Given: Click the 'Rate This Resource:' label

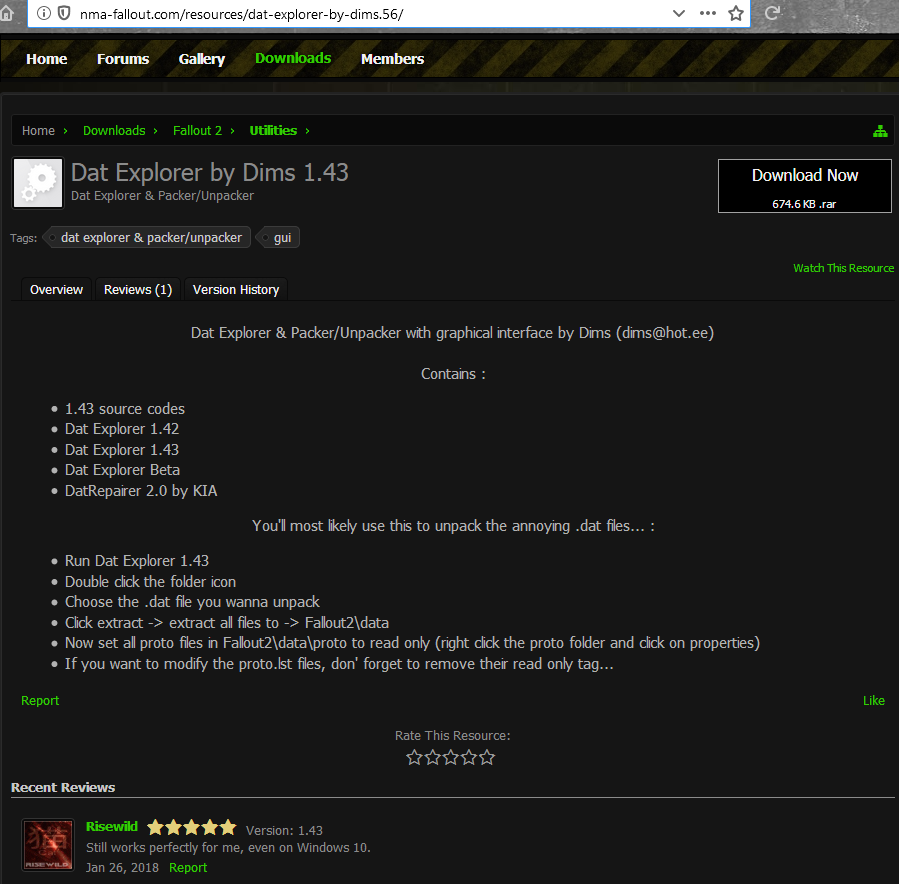Looking at the screenshot, I should pos(452,736).
